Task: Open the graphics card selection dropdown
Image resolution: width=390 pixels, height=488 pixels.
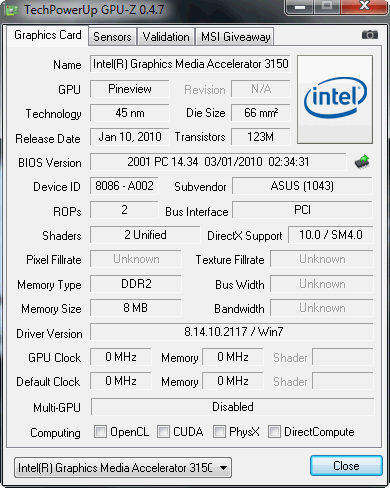Action: [x=123, y=467]
